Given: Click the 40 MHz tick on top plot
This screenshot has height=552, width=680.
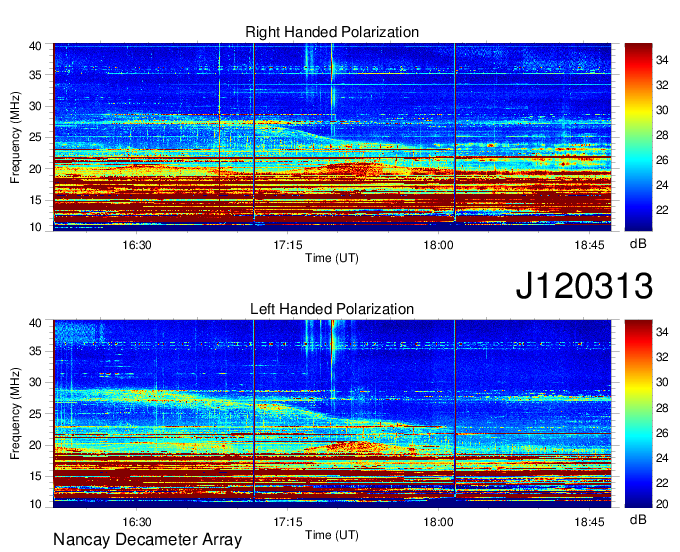Looking at the screenshot, I should point(35,46).
